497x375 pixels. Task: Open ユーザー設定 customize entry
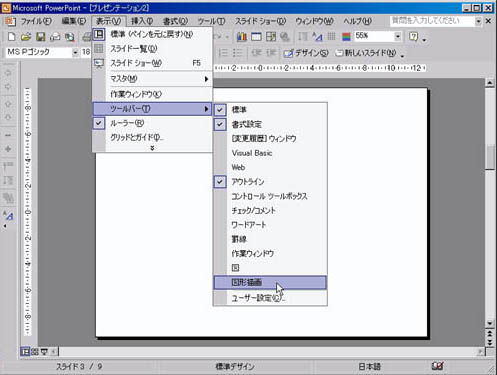270,298
